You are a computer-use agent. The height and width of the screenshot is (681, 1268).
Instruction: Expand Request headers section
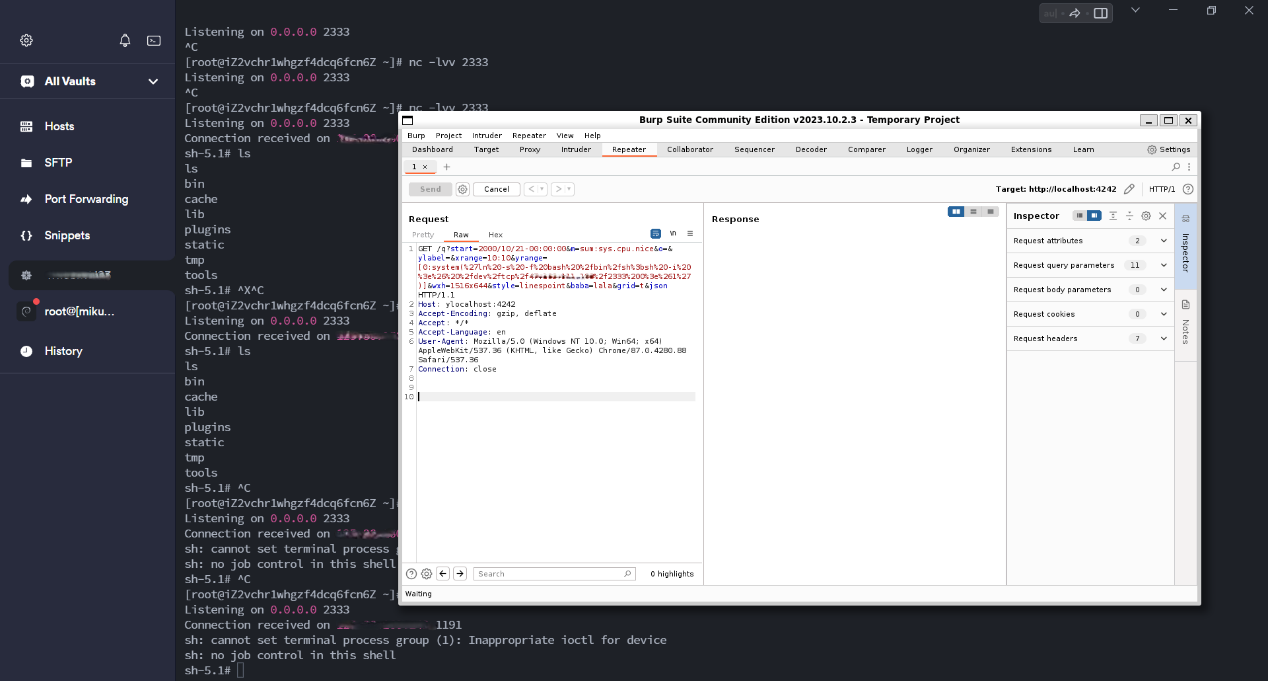tap(1164, 338)
